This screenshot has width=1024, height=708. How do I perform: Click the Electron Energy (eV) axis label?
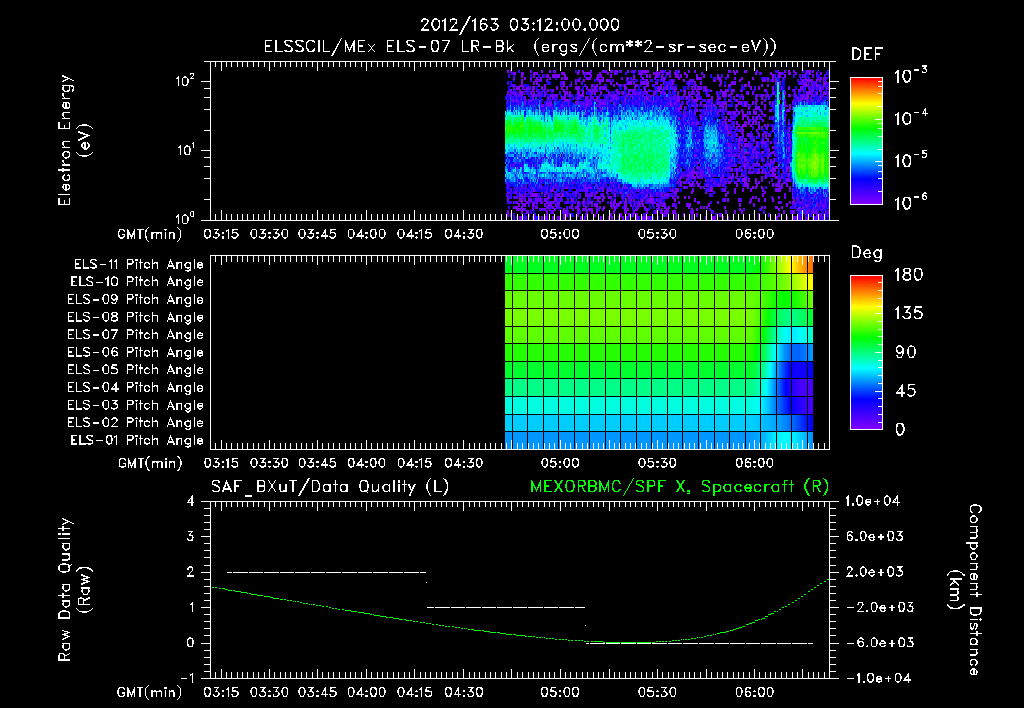tap(74, 140)
